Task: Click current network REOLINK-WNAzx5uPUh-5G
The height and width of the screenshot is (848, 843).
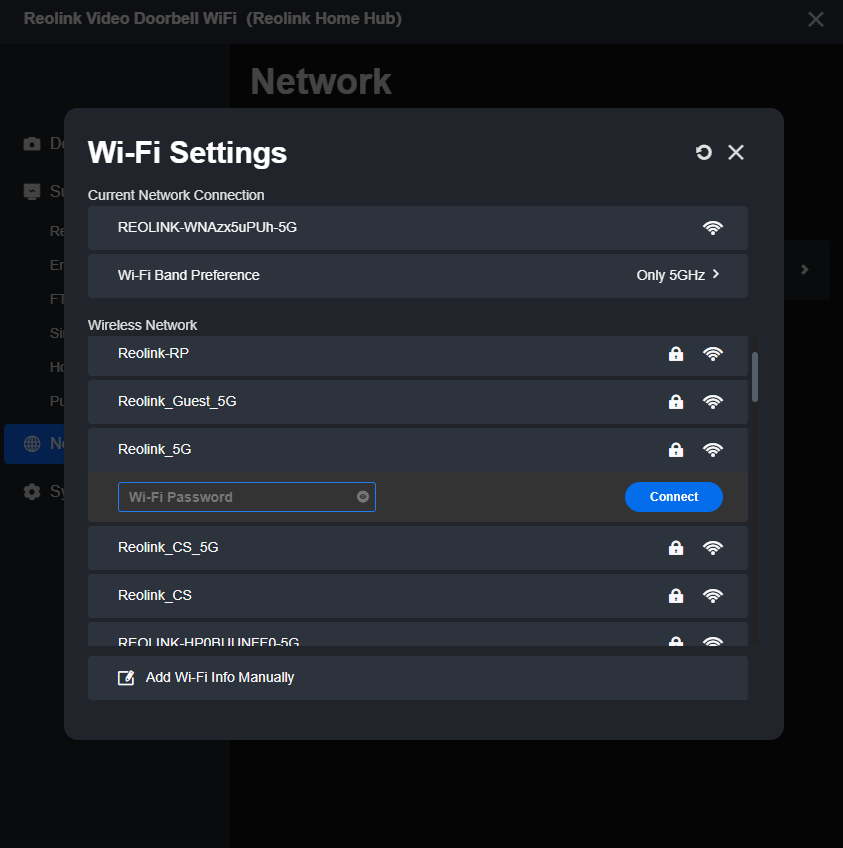Action: pos(417,228)
